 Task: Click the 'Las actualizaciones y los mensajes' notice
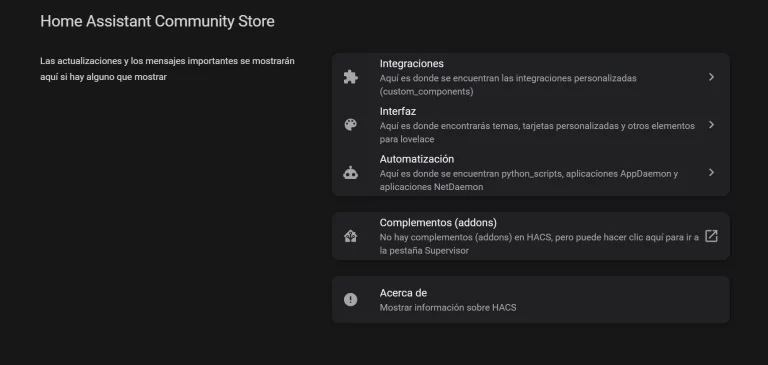pos(167,69)
